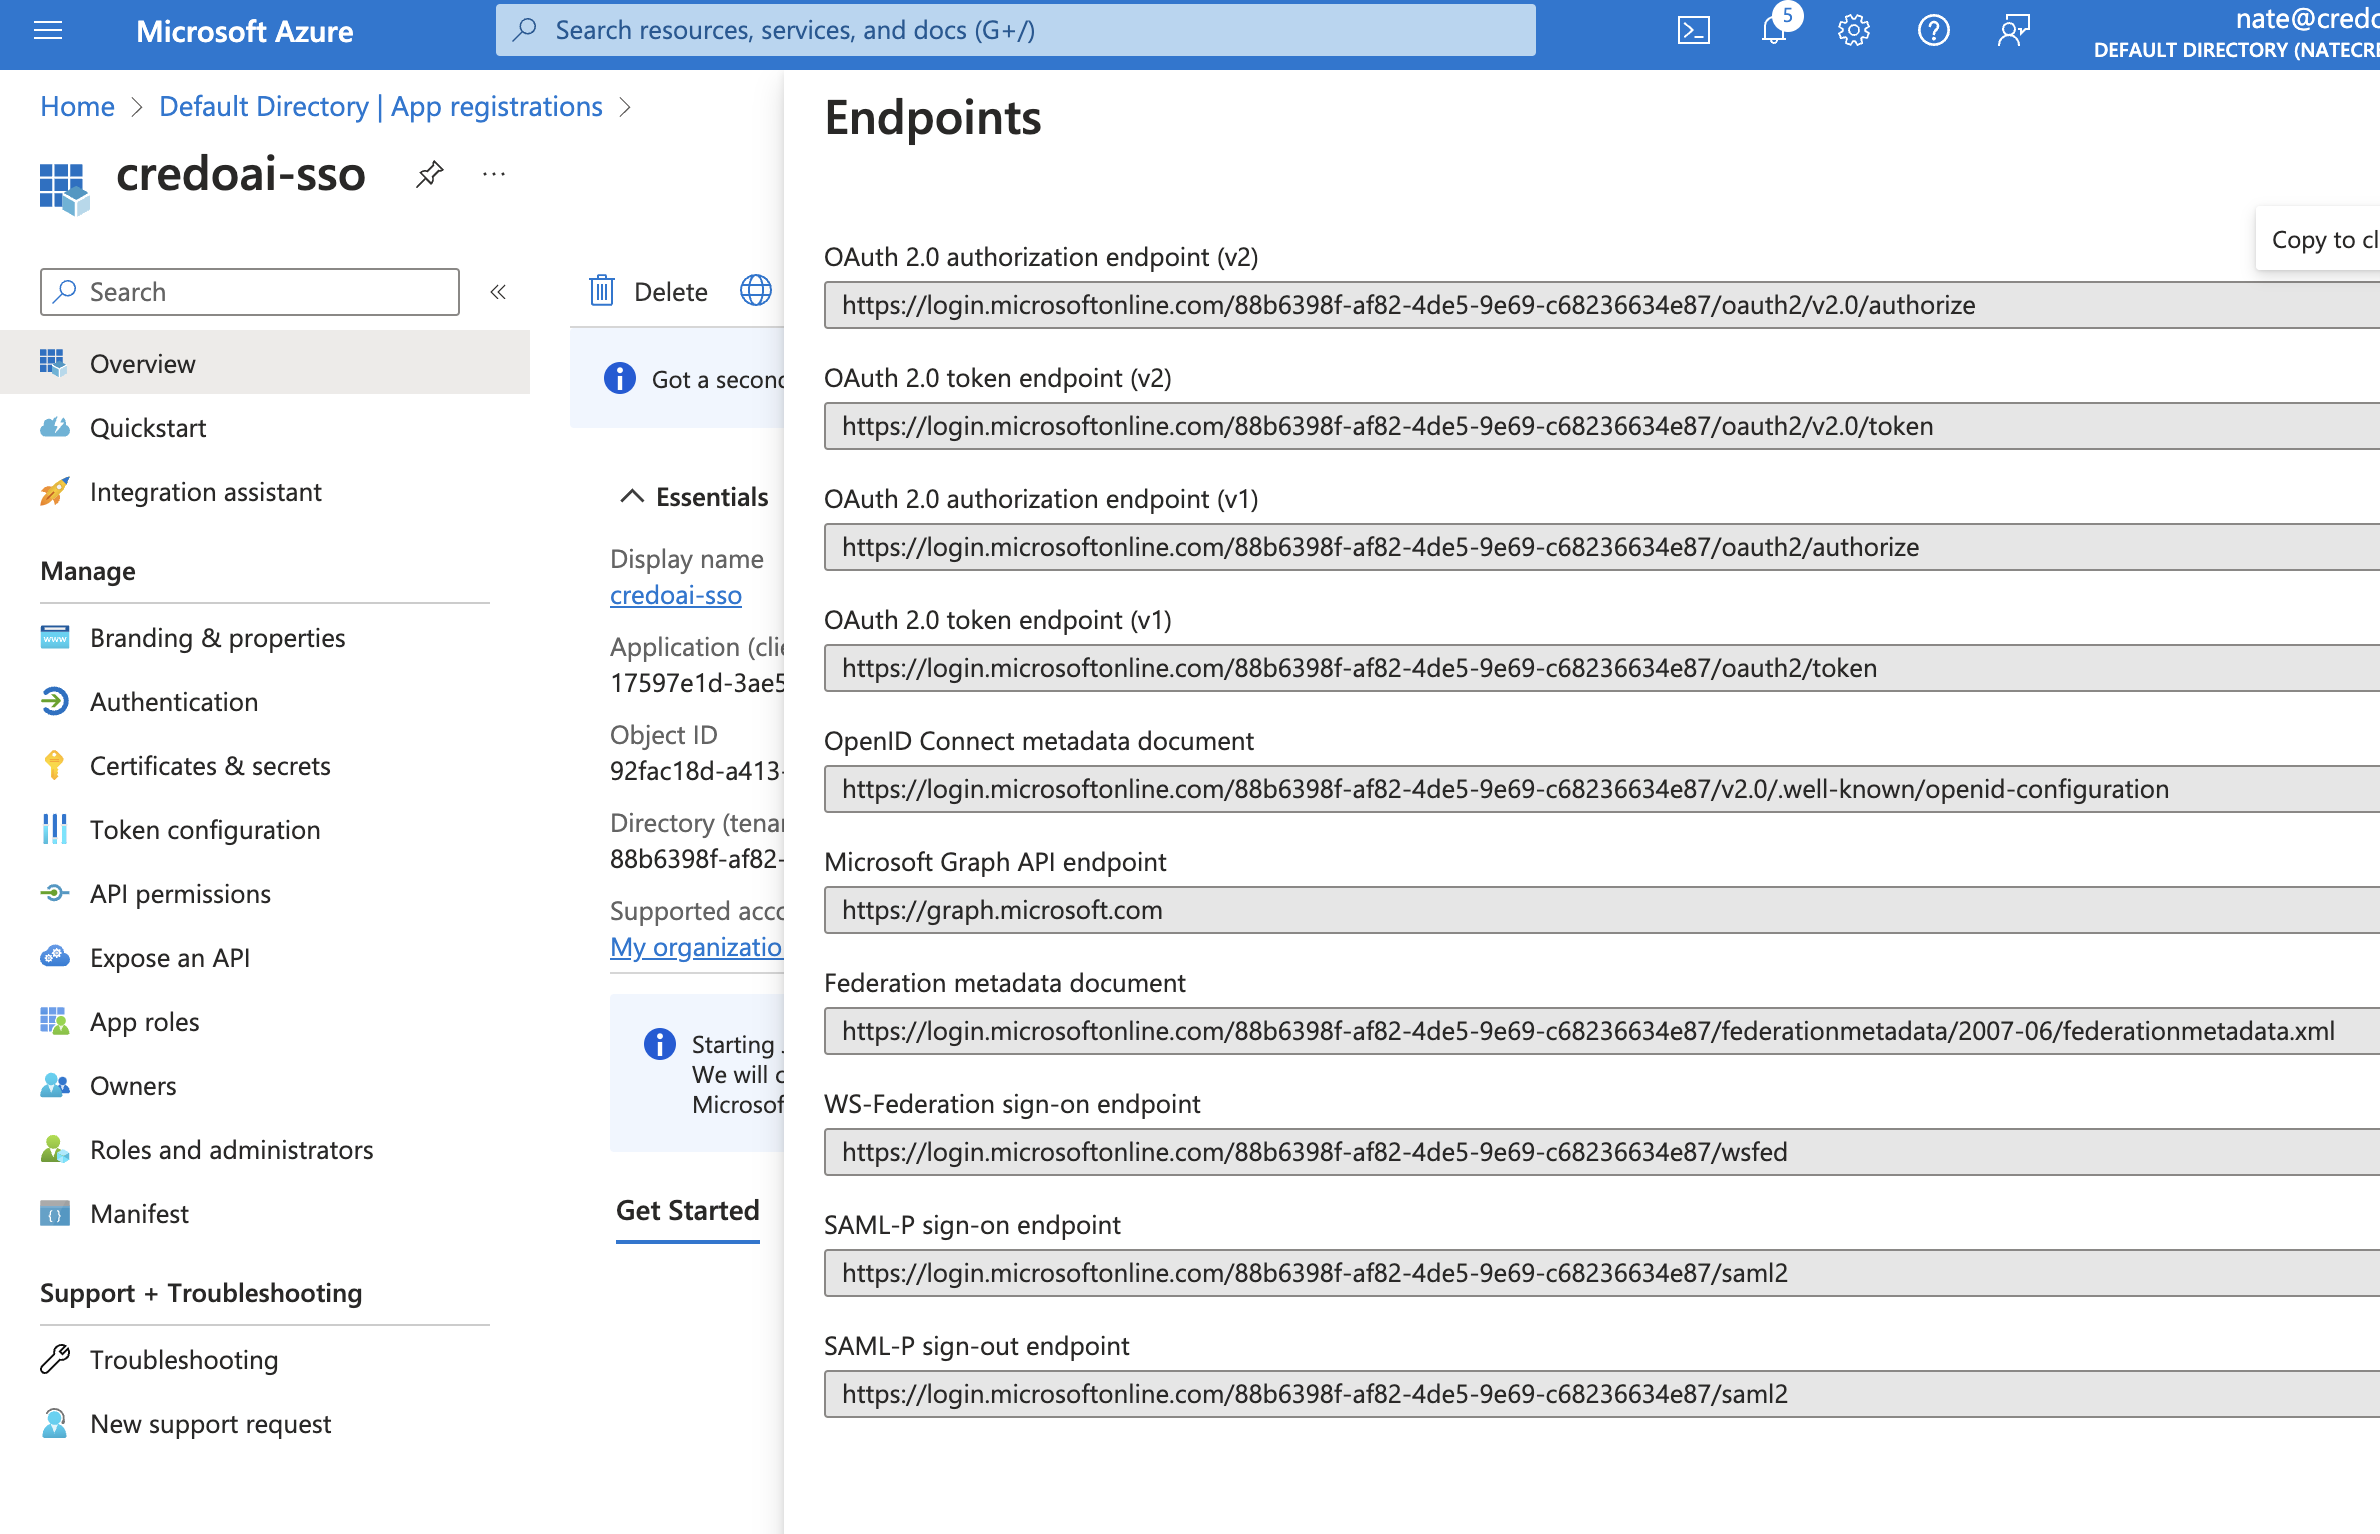This screenshot has width=2380, height=1534.
Task: Select the OAuth 2.0 token endpoint (v1) URL
Action: [1602, 668]
